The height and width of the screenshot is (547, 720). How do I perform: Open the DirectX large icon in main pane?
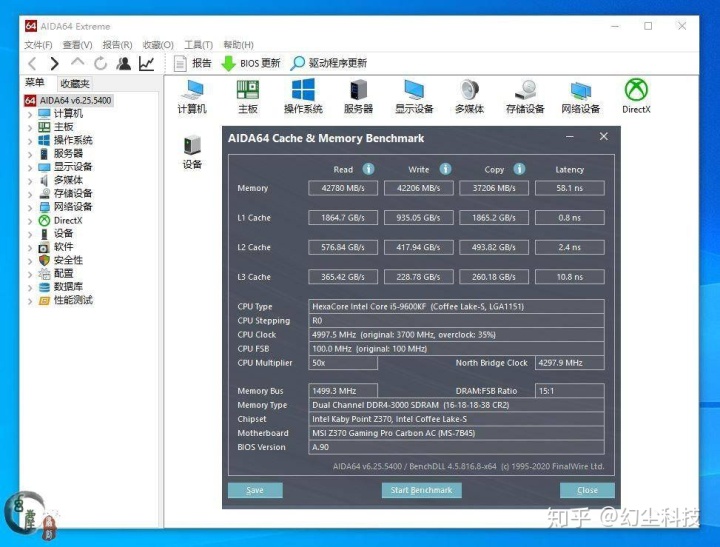click(636, 96)
